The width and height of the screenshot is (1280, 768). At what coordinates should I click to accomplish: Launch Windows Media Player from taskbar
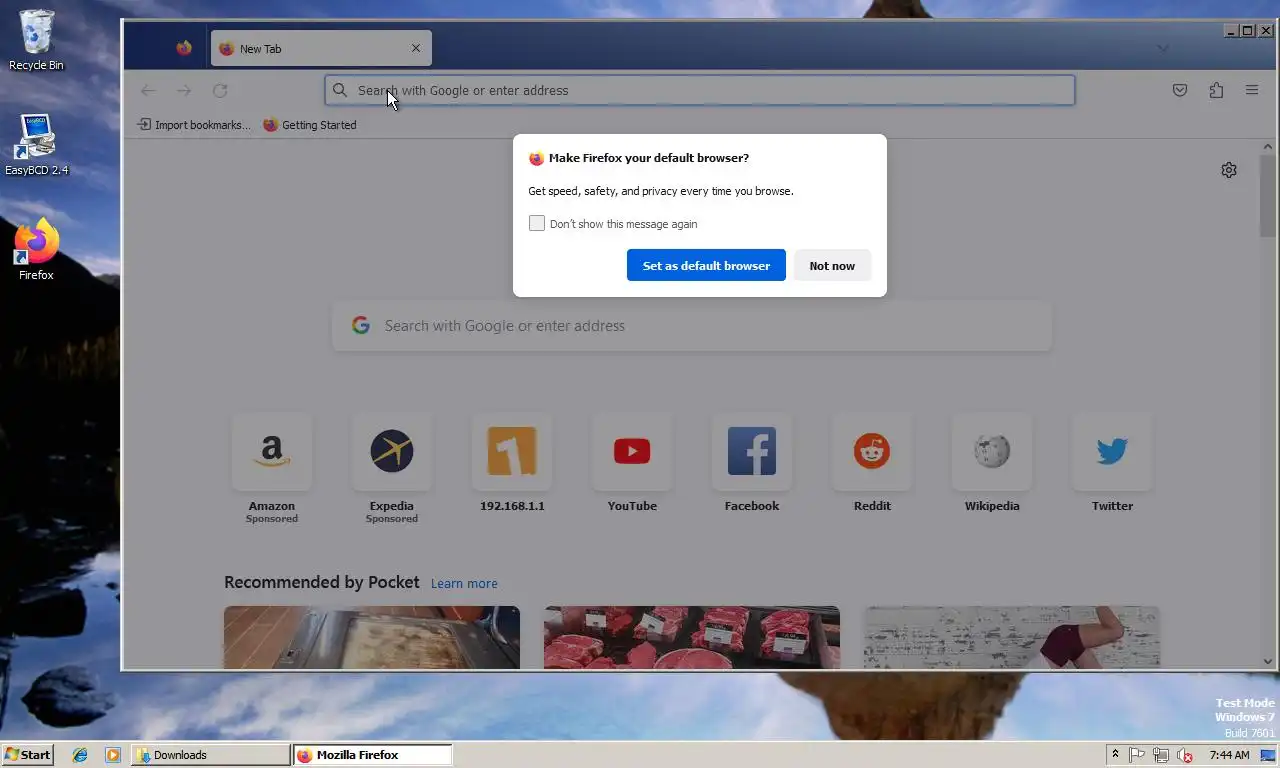click(112, 755)
